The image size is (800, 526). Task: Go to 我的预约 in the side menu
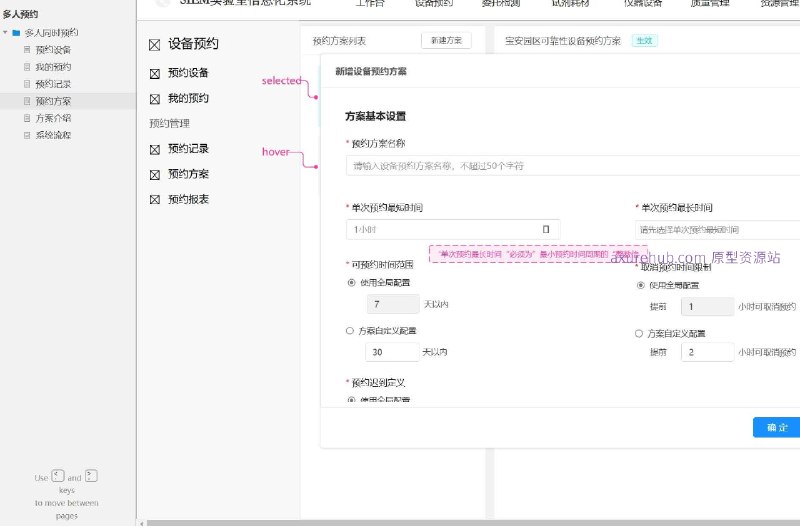[x=188, y=98]
